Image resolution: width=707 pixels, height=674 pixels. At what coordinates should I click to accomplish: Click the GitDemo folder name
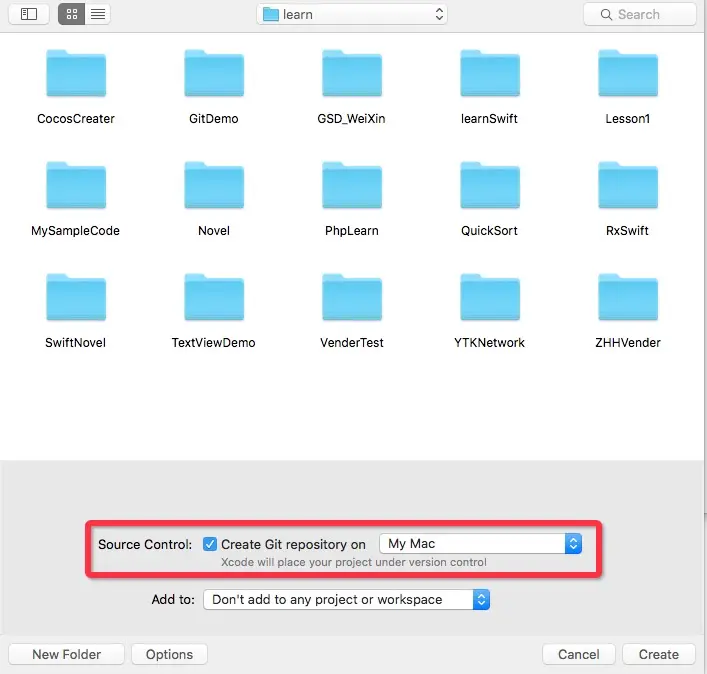coord(214,119)
